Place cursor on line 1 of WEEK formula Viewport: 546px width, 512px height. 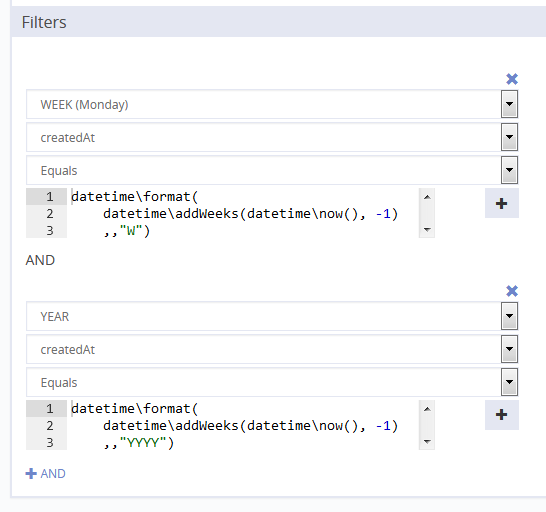(134, 197)
